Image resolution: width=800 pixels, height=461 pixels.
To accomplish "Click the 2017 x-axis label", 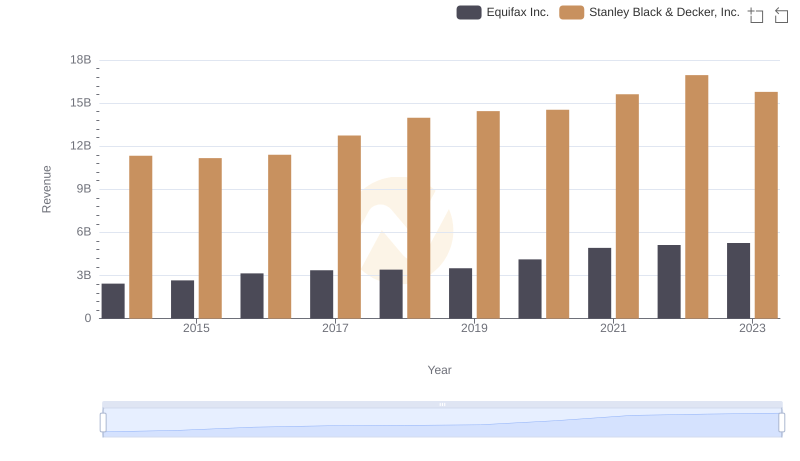I will (x=335, y=328).
